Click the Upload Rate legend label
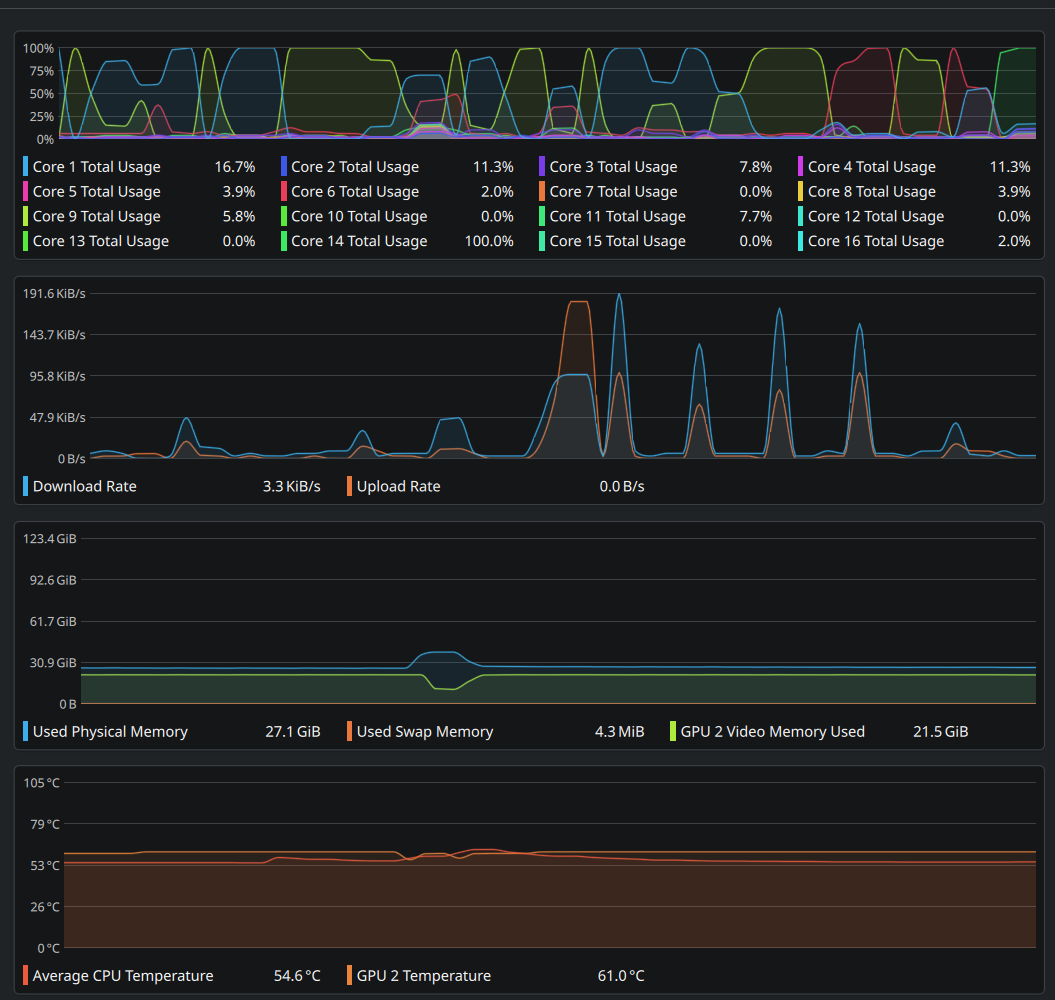The image size is (1055, 1000). click(x=398, y=487)
